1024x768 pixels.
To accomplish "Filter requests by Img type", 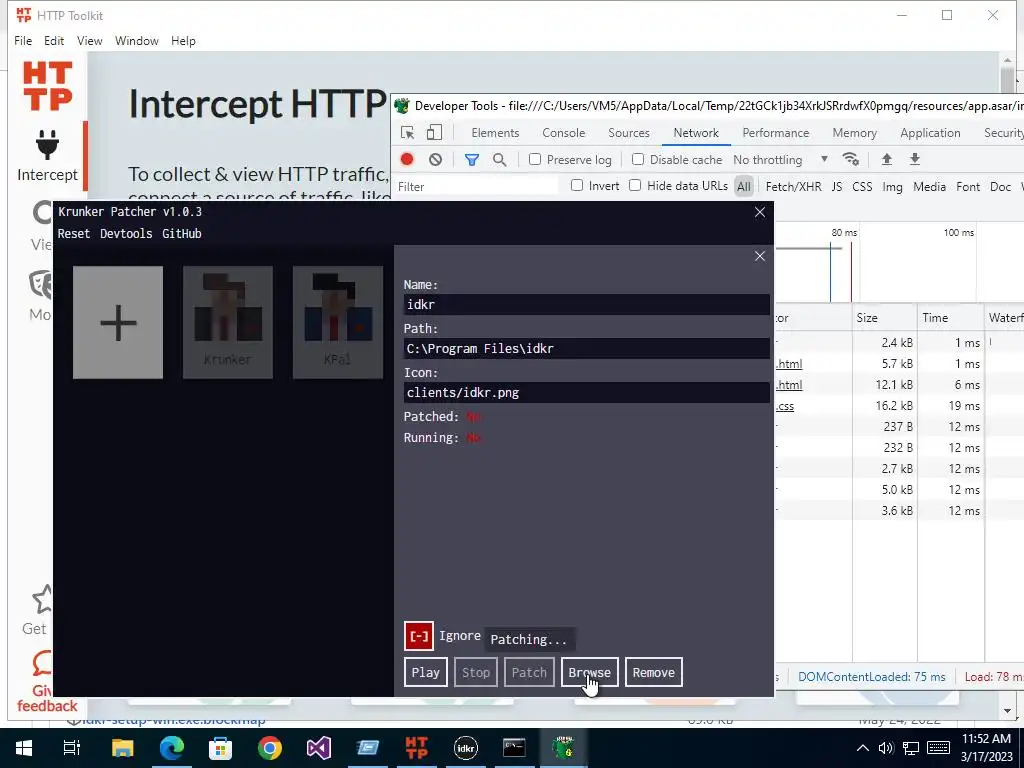I will coord(892,186).
